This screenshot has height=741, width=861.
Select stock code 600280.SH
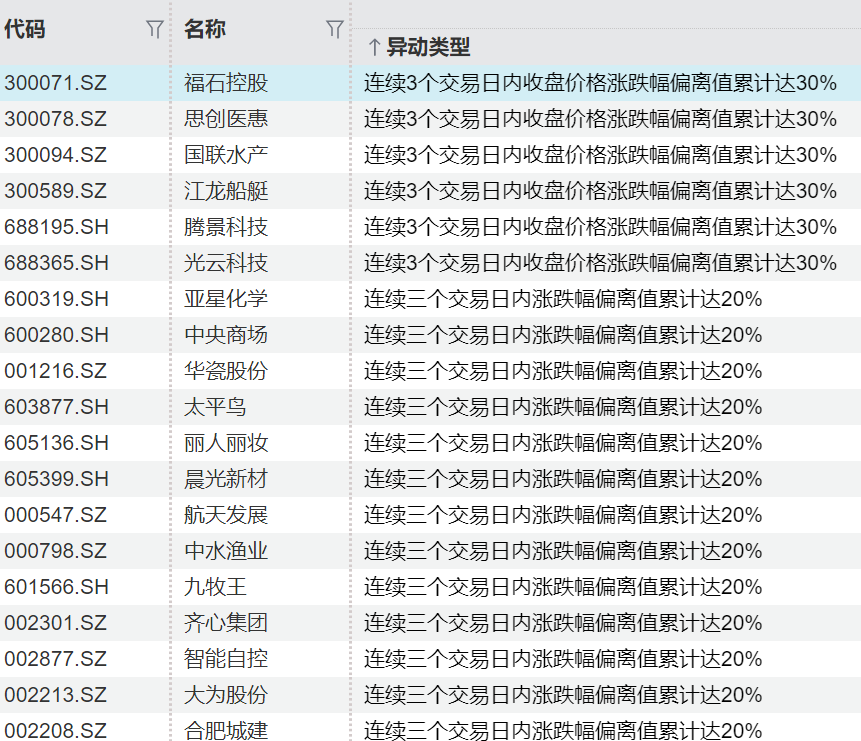tap(56, 335)
